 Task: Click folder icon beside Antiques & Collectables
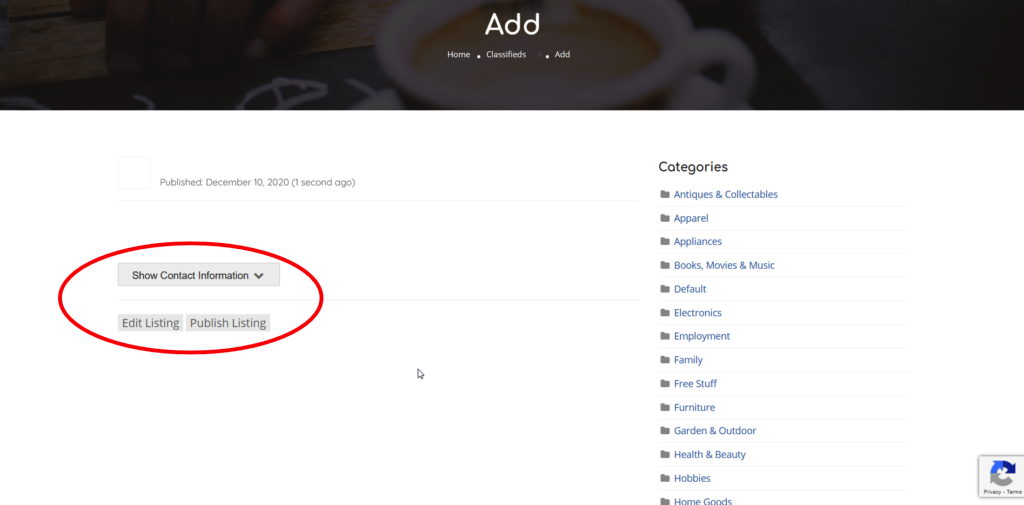665,195
